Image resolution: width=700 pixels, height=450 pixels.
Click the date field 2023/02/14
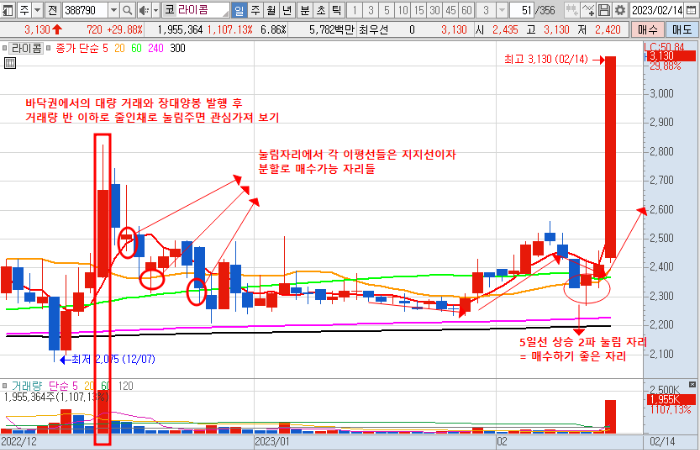pos(658,10)
